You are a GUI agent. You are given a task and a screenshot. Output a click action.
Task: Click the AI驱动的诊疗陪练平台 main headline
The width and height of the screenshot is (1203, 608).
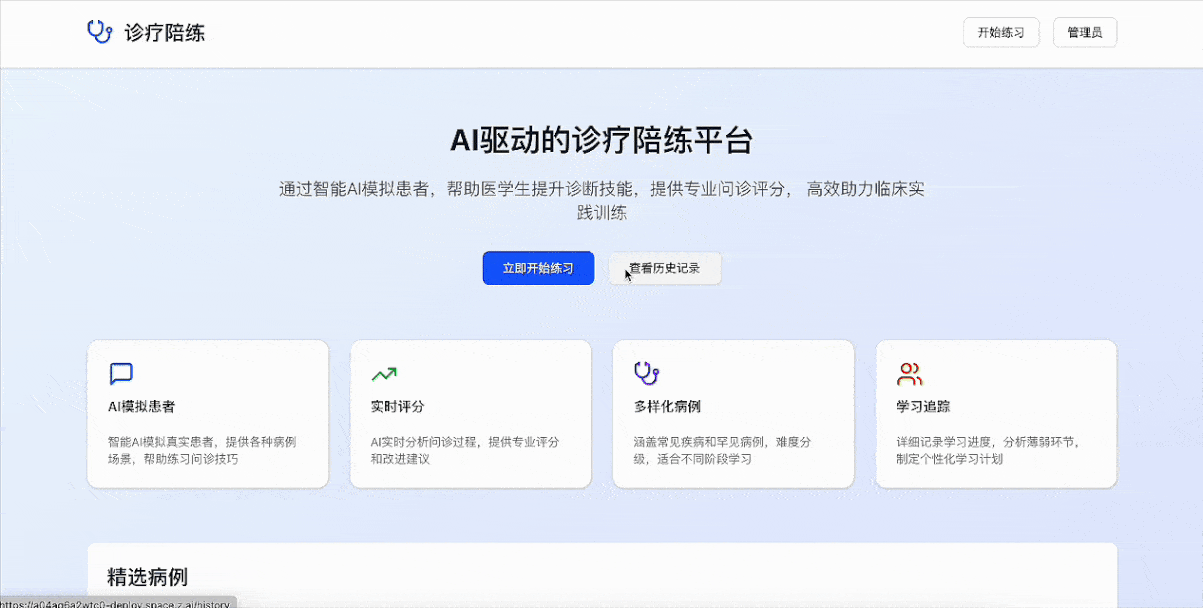pyautogui.click(x=601, y=140)
